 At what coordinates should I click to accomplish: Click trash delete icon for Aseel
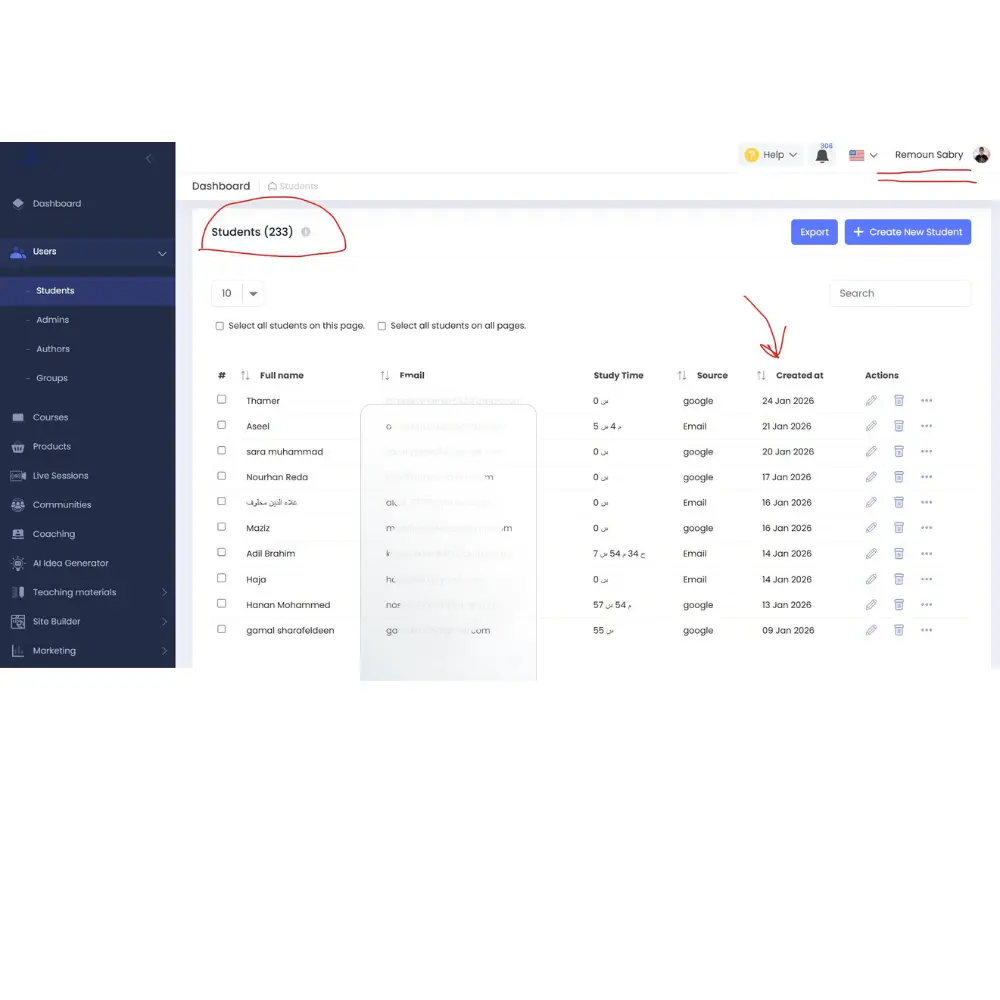click(x=898, y=426)
